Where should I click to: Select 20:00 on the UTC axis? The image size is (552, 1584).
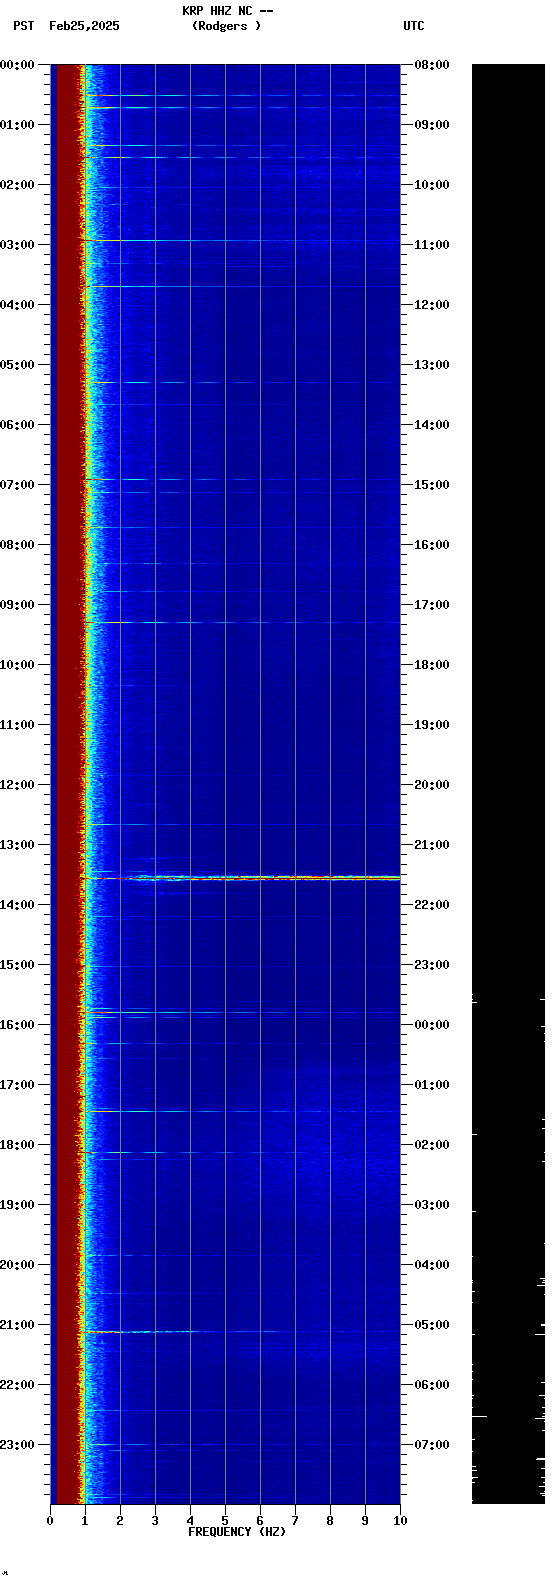[x=432, y=785]
